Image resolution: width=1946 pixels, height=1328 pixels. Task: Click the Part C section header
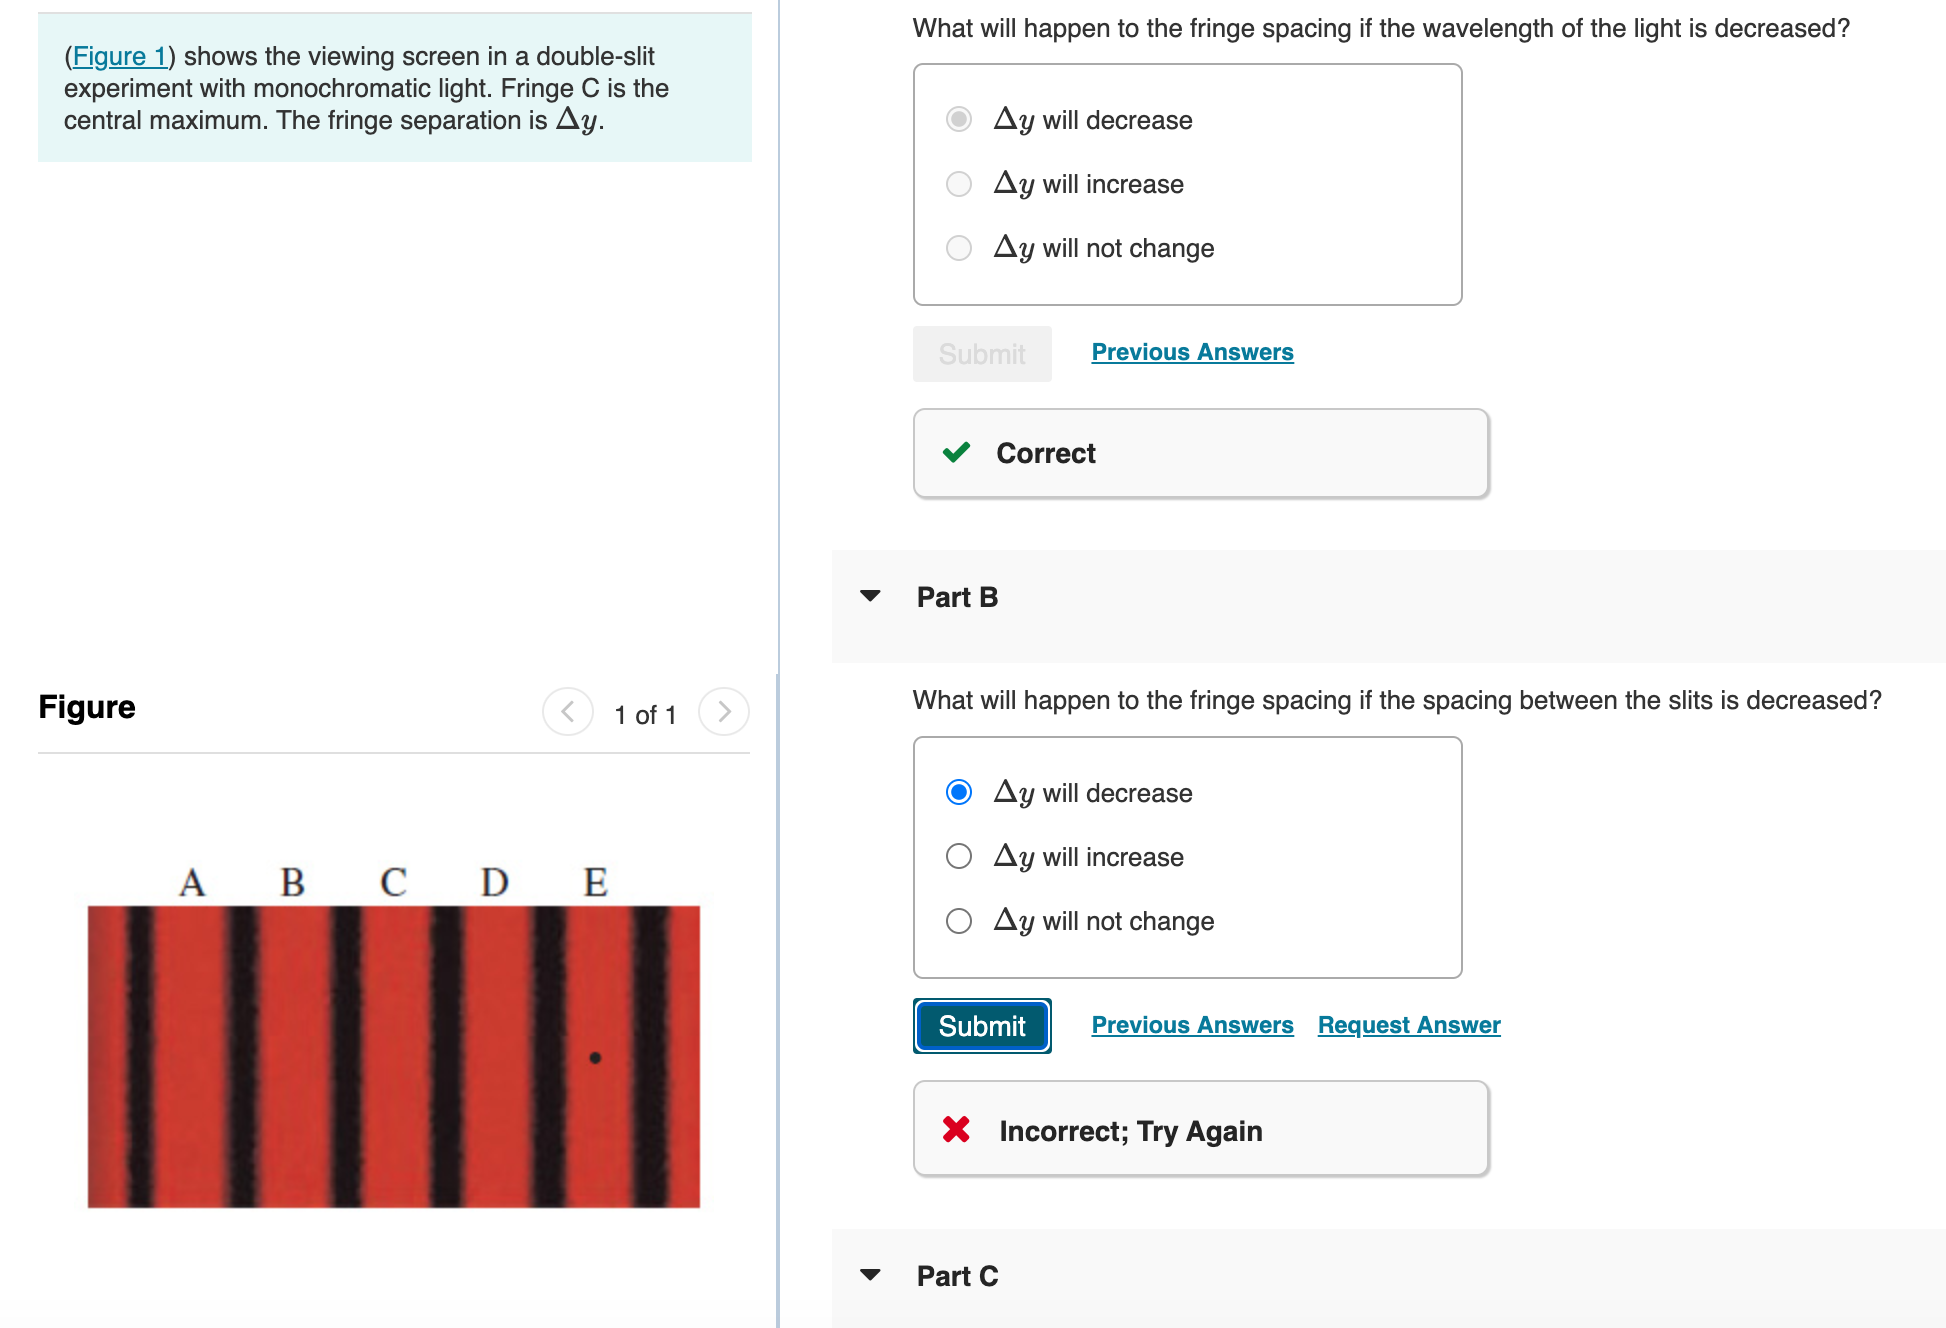pos(957,1275)
